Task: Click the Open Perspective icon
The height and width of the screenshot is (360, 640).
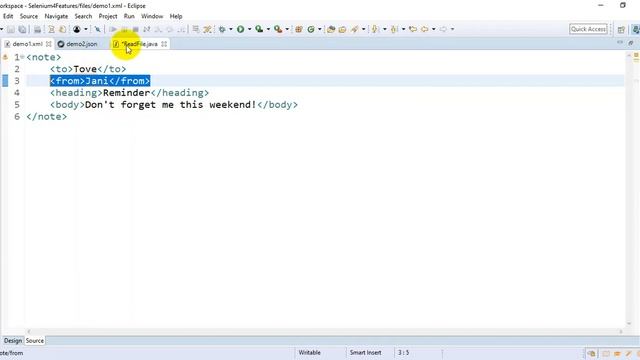Action: click(621, 29)
